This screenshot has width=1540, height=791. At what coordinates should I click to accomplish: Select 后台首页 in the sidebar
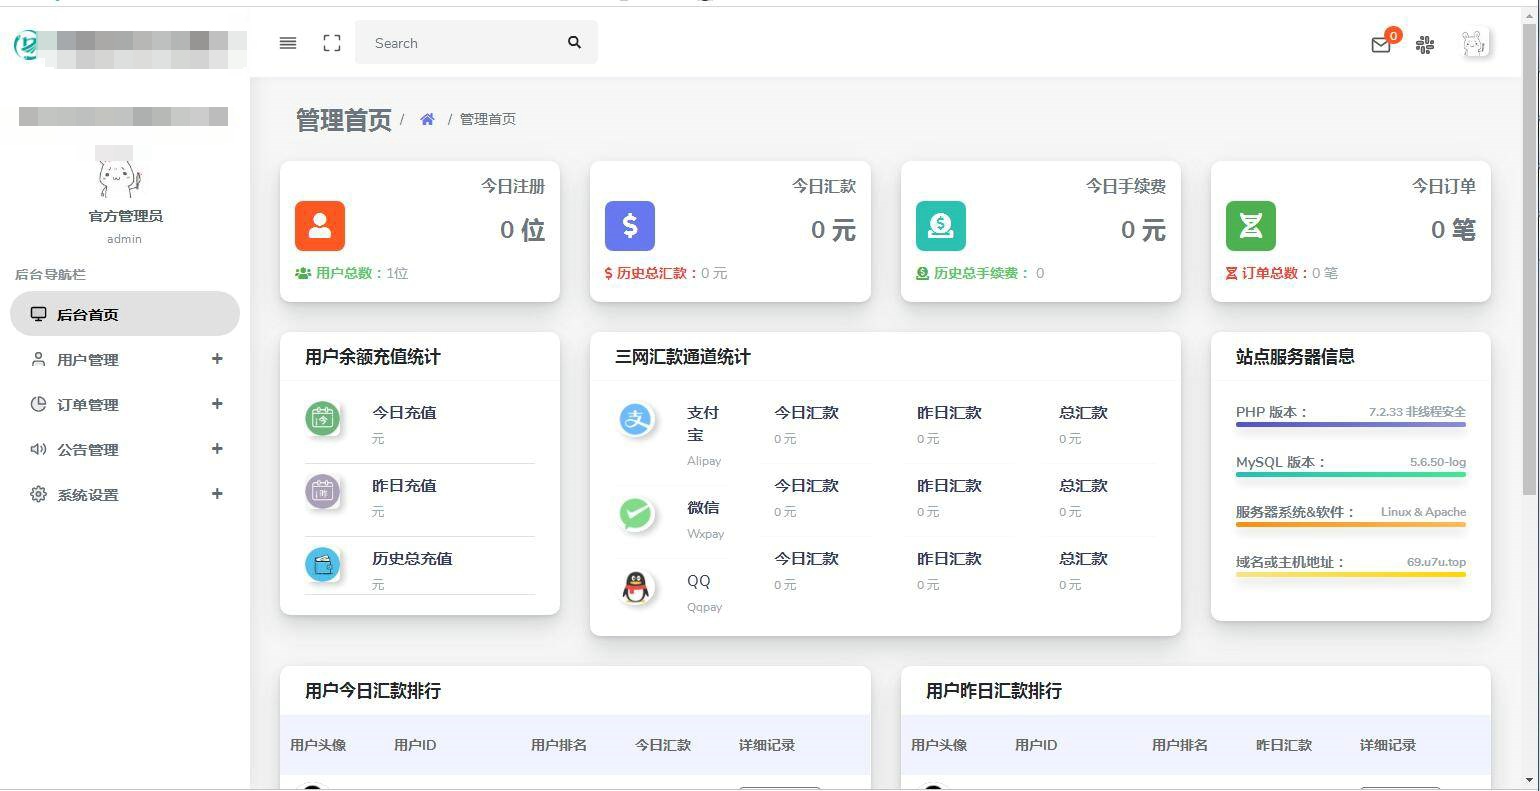(x=88, y=315)
